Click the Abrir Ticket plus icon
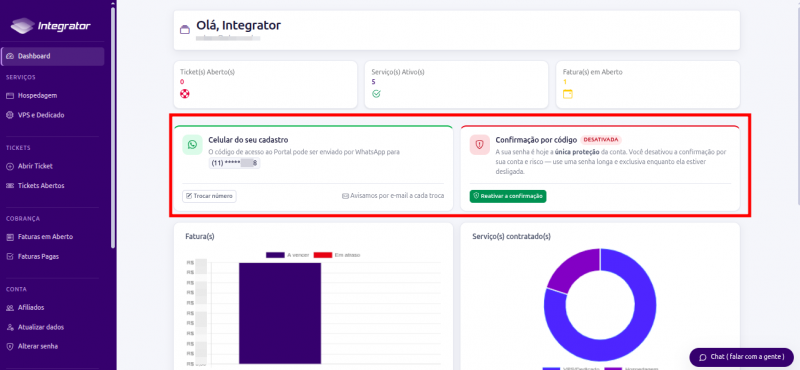The height and width of the screenshot is (370, 800). point(10,166)
